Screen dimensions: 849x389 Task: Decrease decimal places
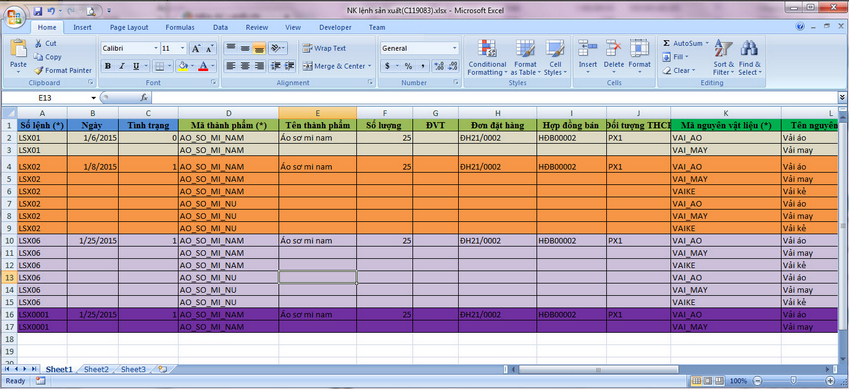click(453, 66)
